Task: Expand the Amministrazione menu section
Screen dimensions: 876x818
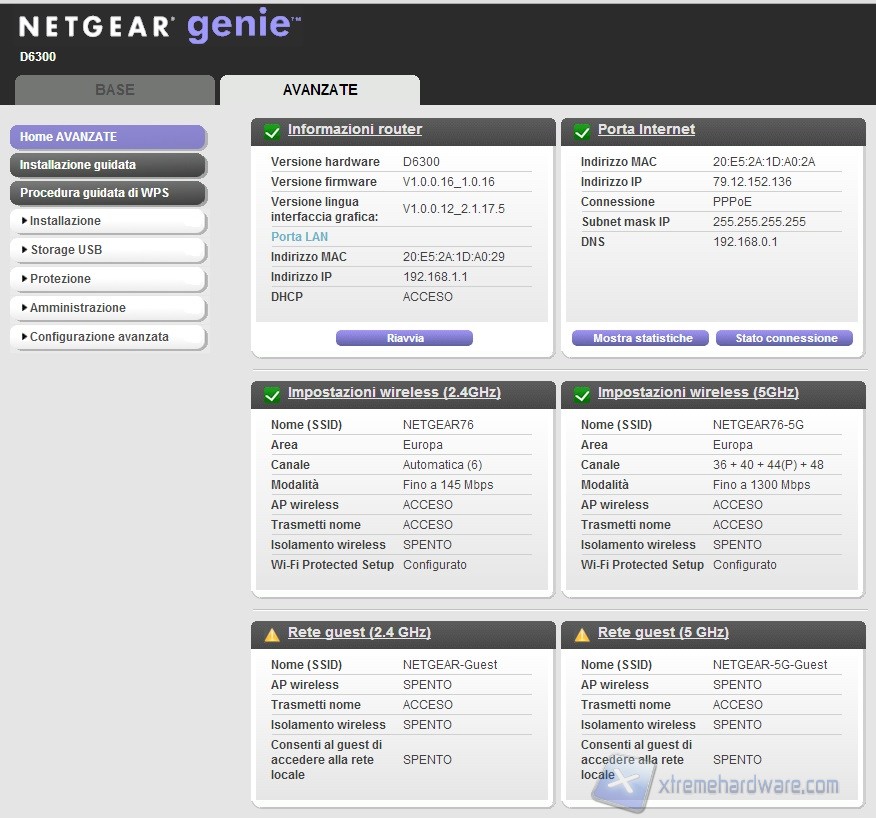Action: pos(107,308)
